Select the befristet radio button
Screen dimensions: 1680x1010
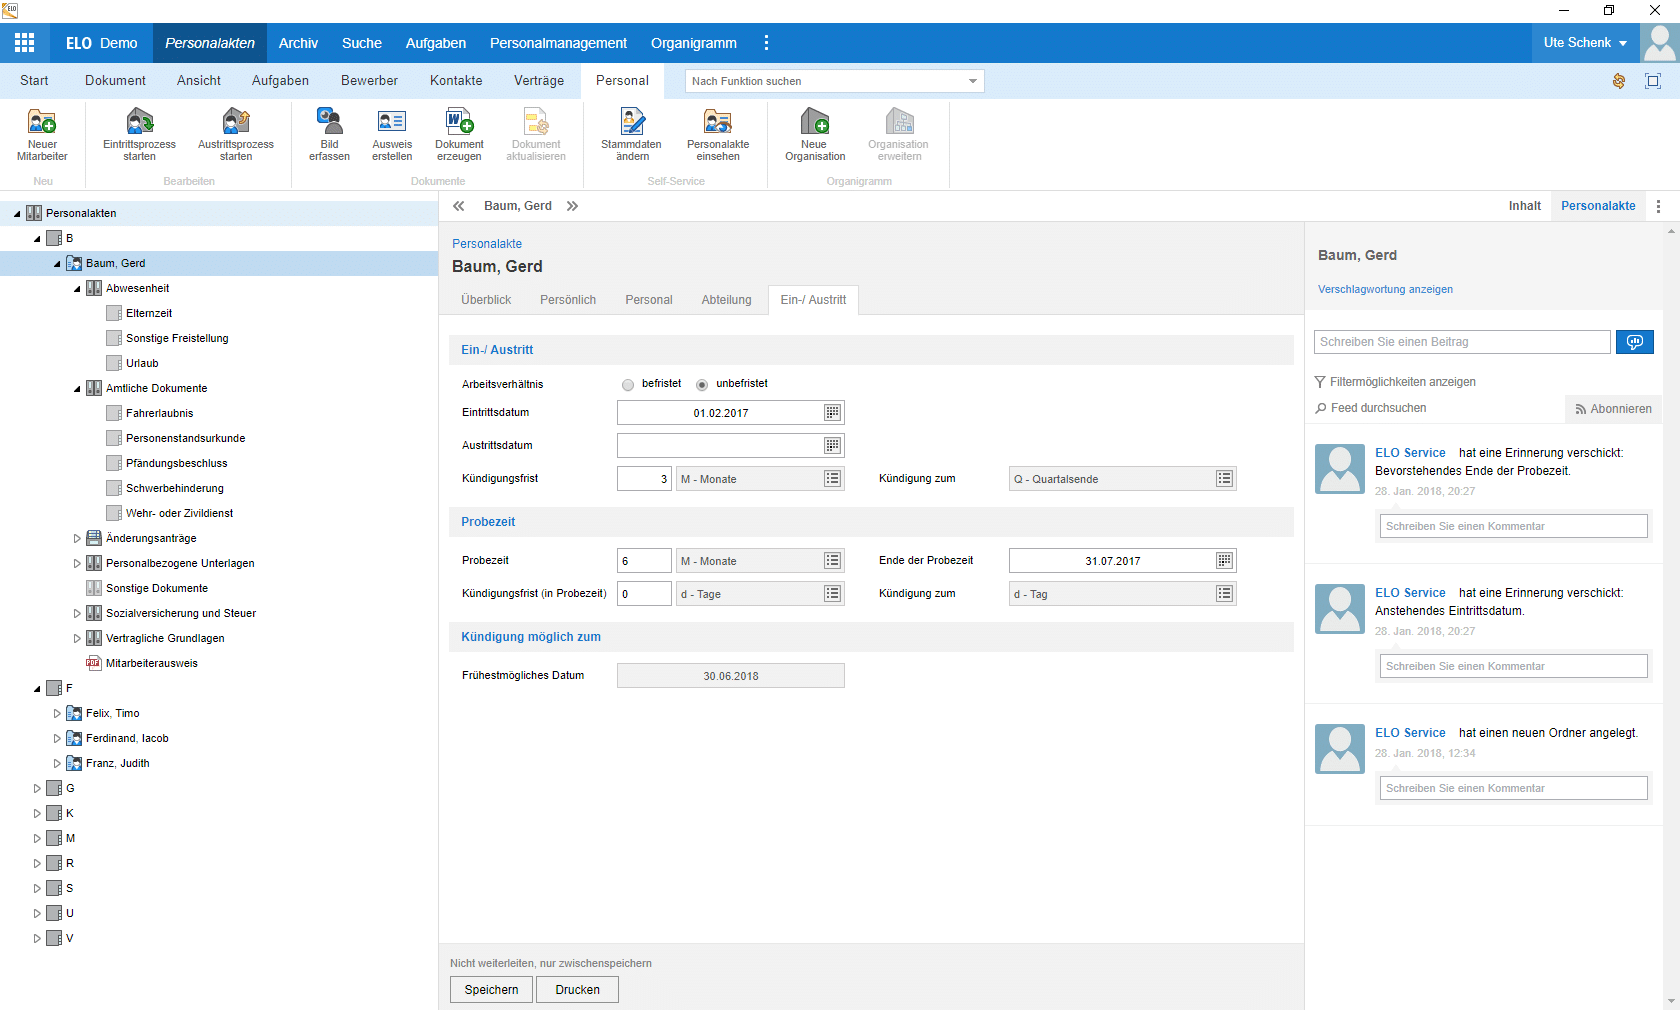pyautogui.click(x=628, y=385)
